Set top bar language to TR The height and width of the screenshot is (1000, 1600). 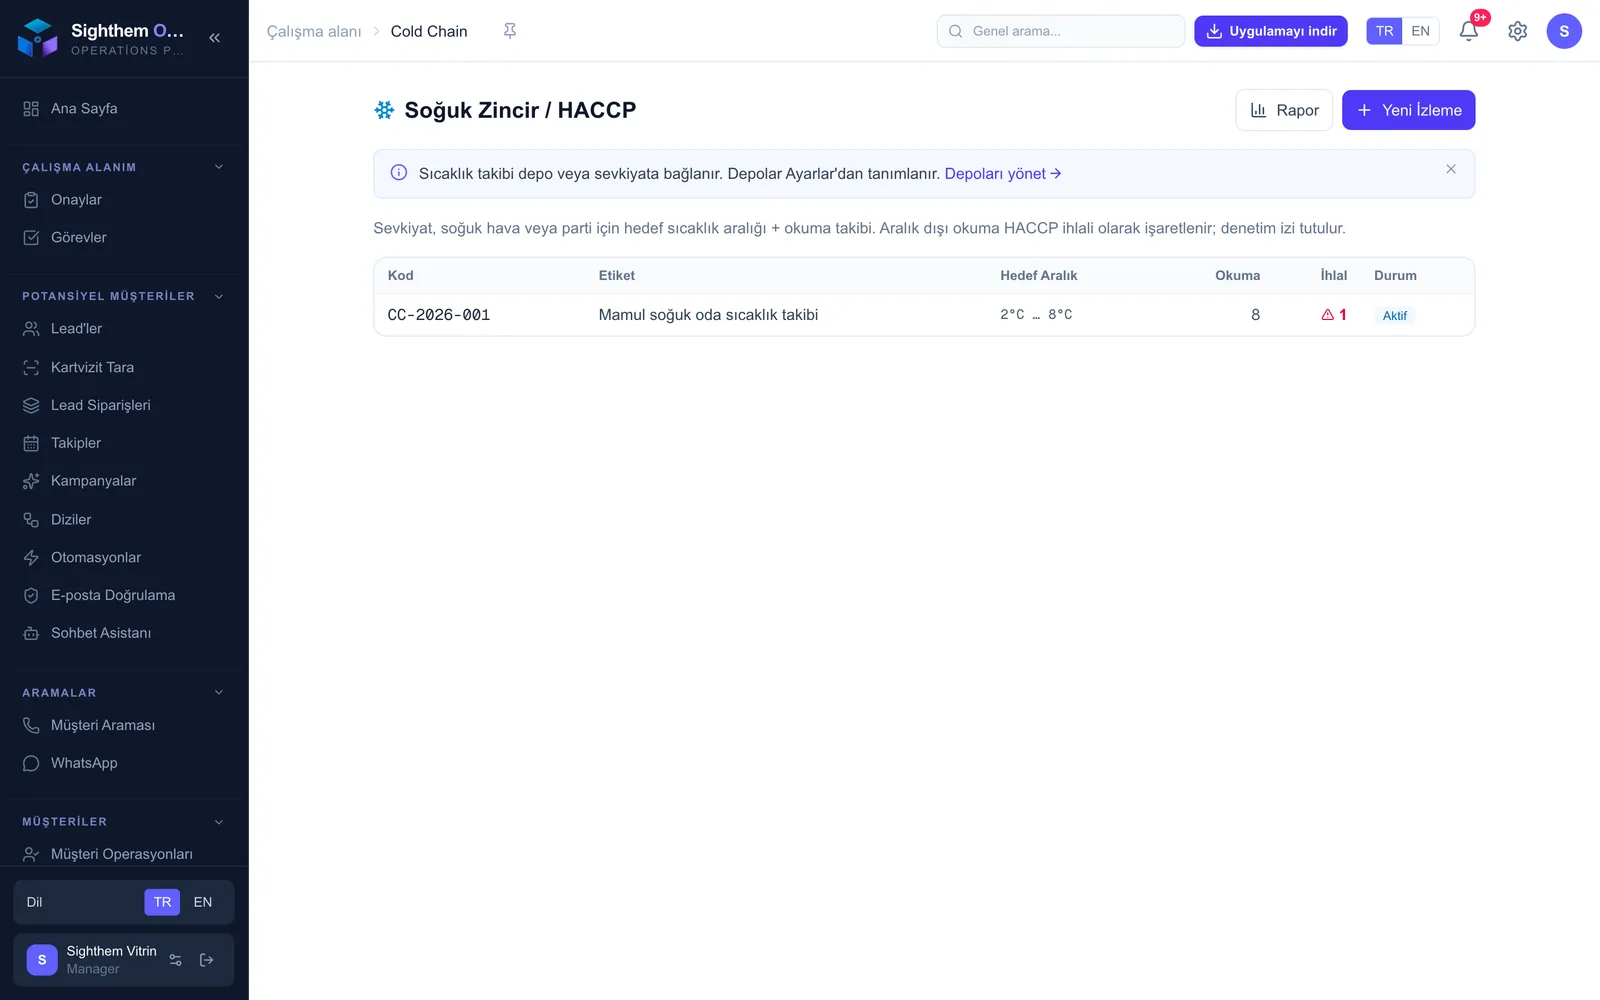[x=1384, y=31]
